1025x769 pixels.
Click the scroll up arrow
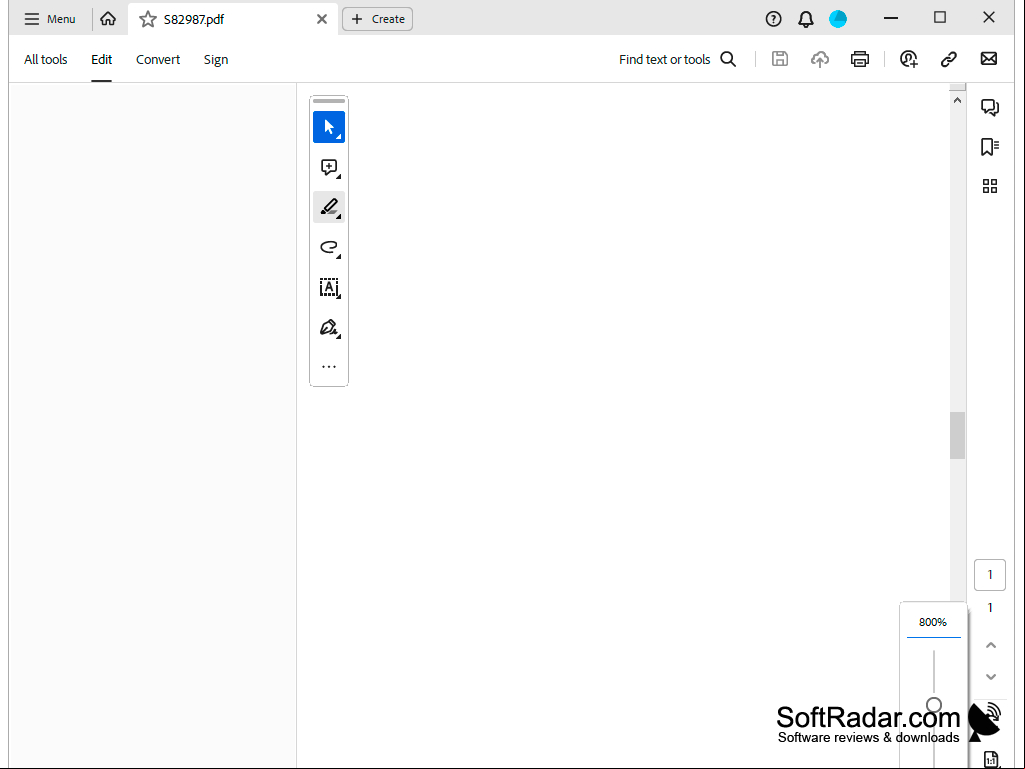(x=958, y=101)
